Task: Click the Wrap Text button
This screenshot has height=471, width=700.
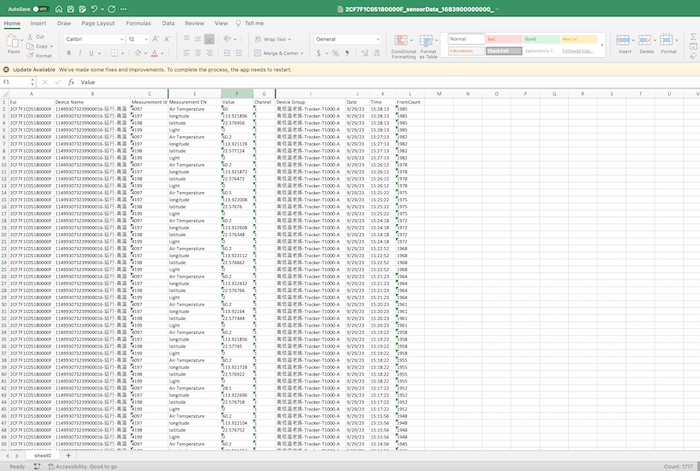Action: 273,38
